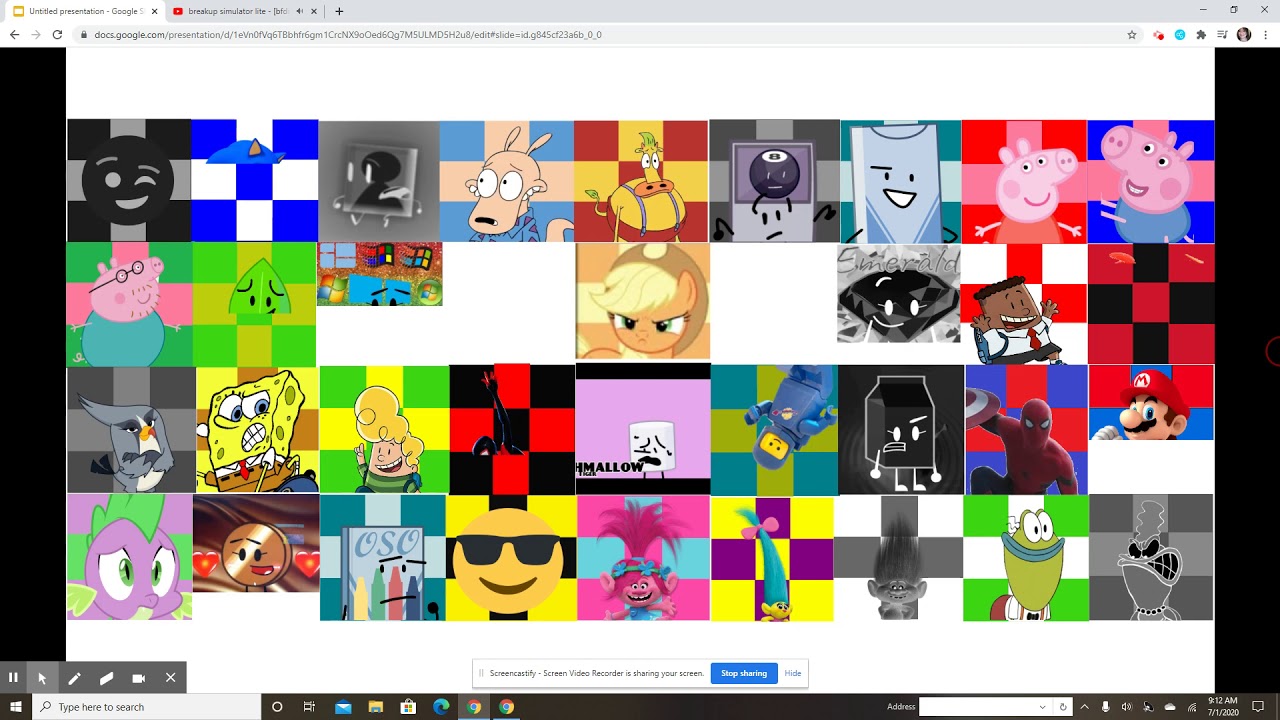Mute the YouTube tab audio indicator
This screenshot has width=1280, height=720.
299,11
